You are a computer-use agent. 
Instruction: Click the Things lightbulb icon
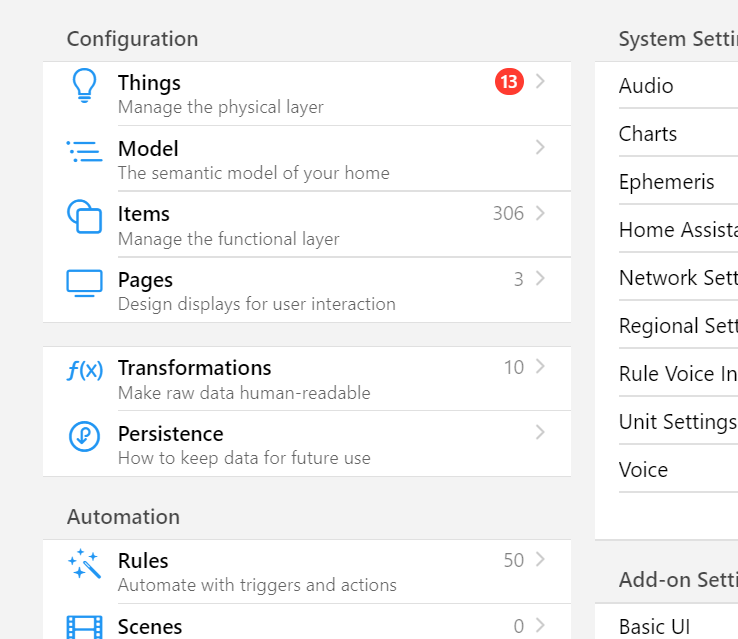(x=84, y=85)
